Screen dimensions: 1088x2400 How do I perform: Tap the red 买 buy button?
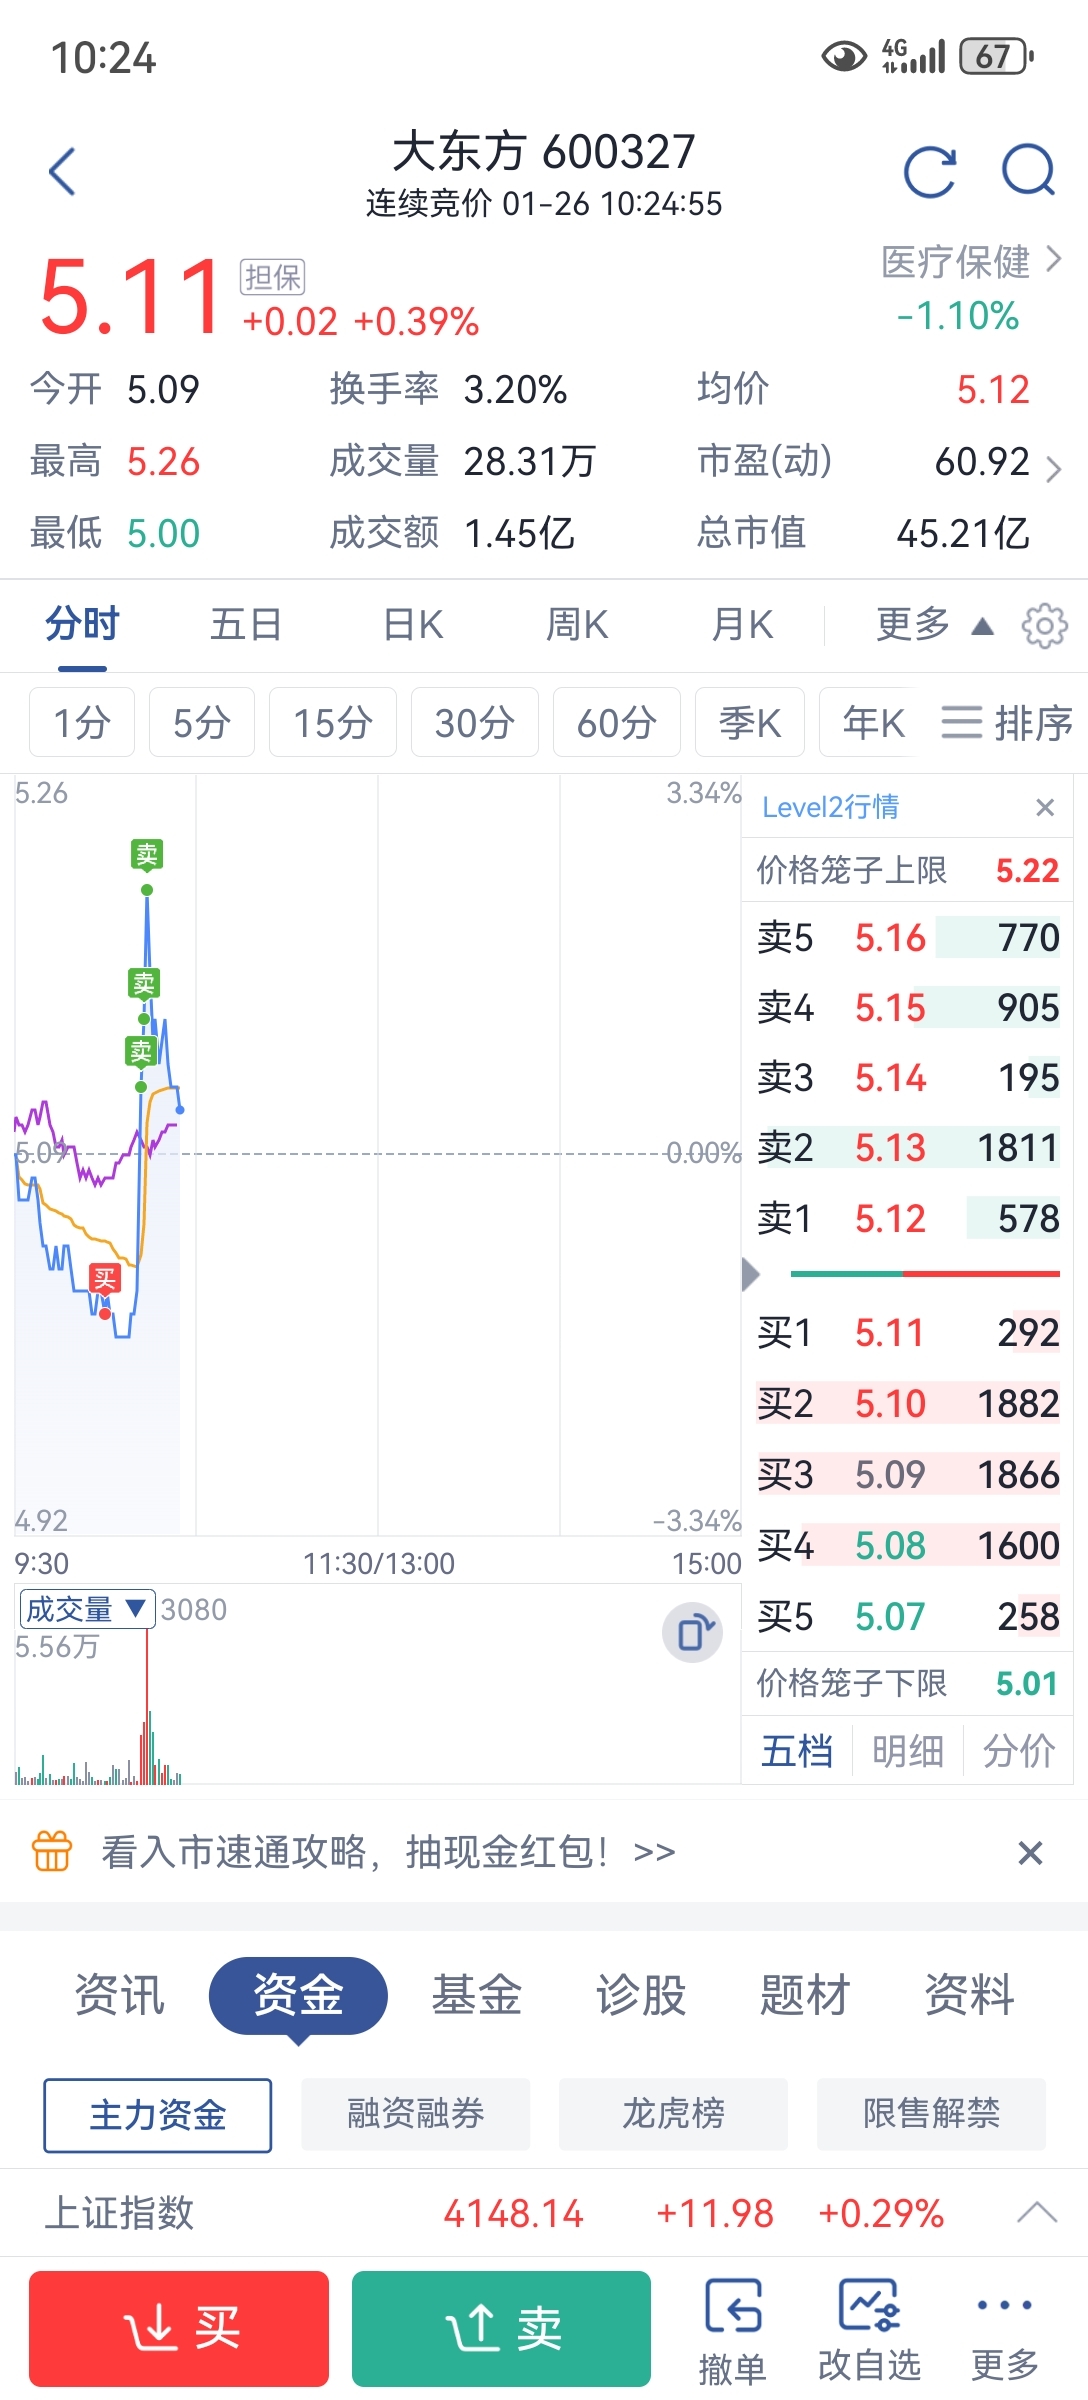pos(179,2329)
